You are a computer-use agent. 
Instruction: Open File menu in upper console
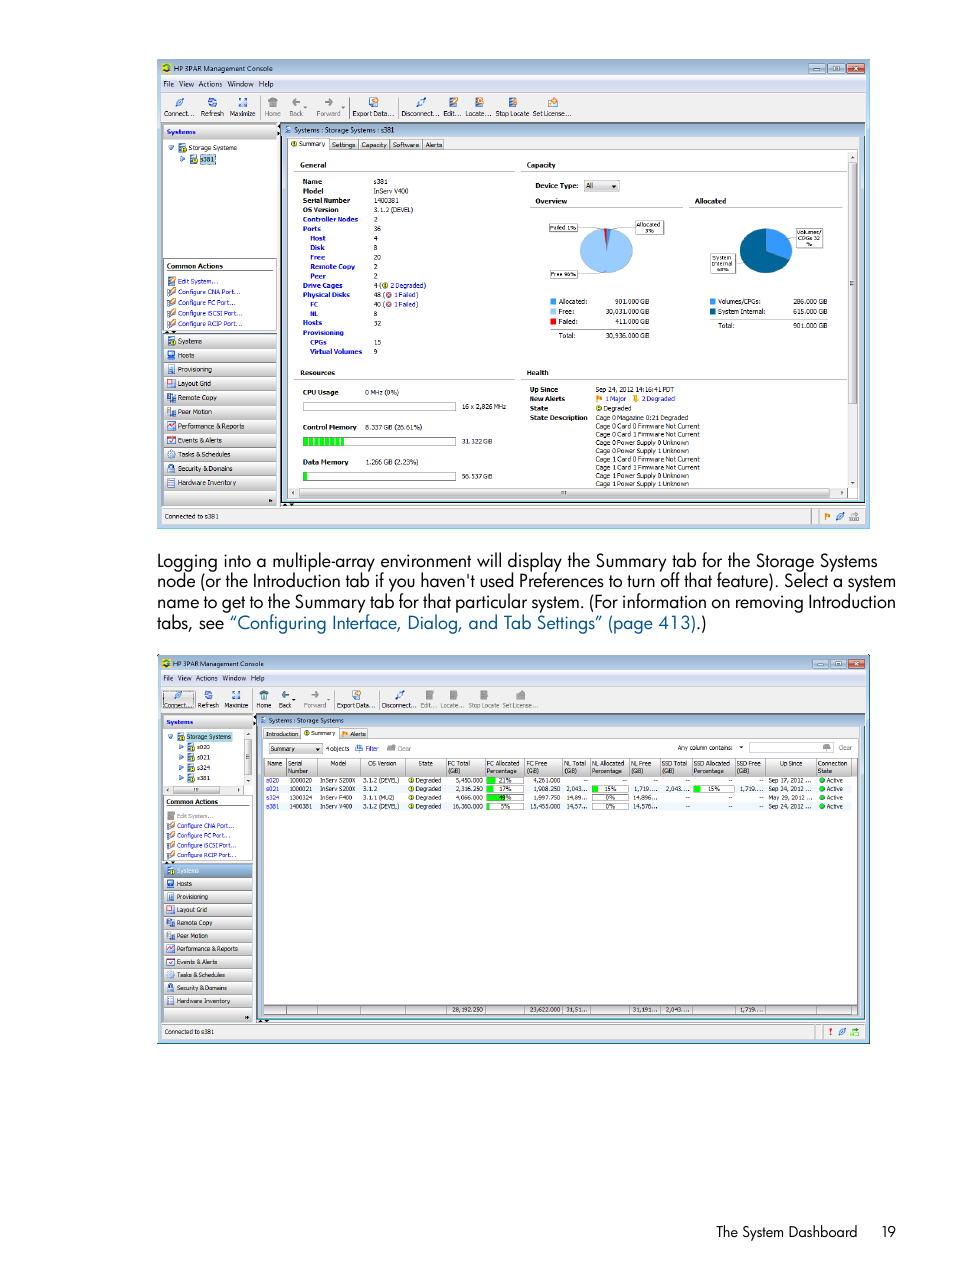coord(169,84)
